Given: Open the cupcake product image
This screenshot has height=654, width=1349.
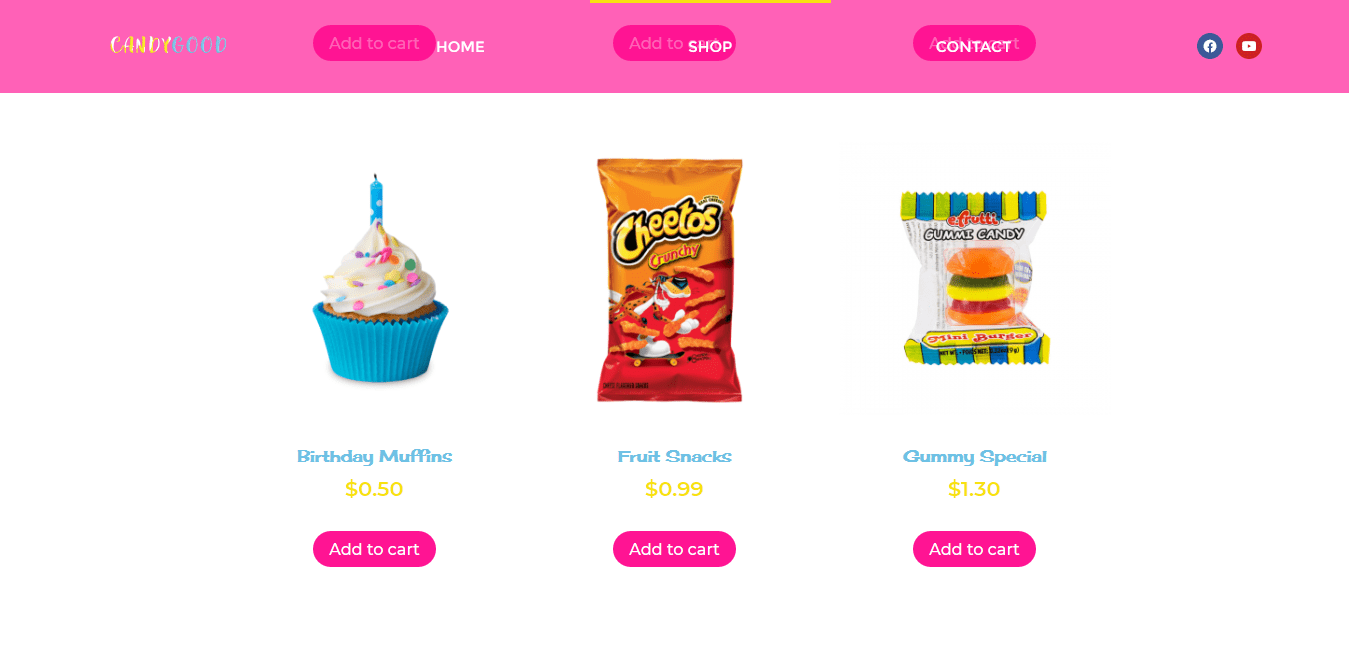Looking at the screenshot, I should tap(379, 279).
